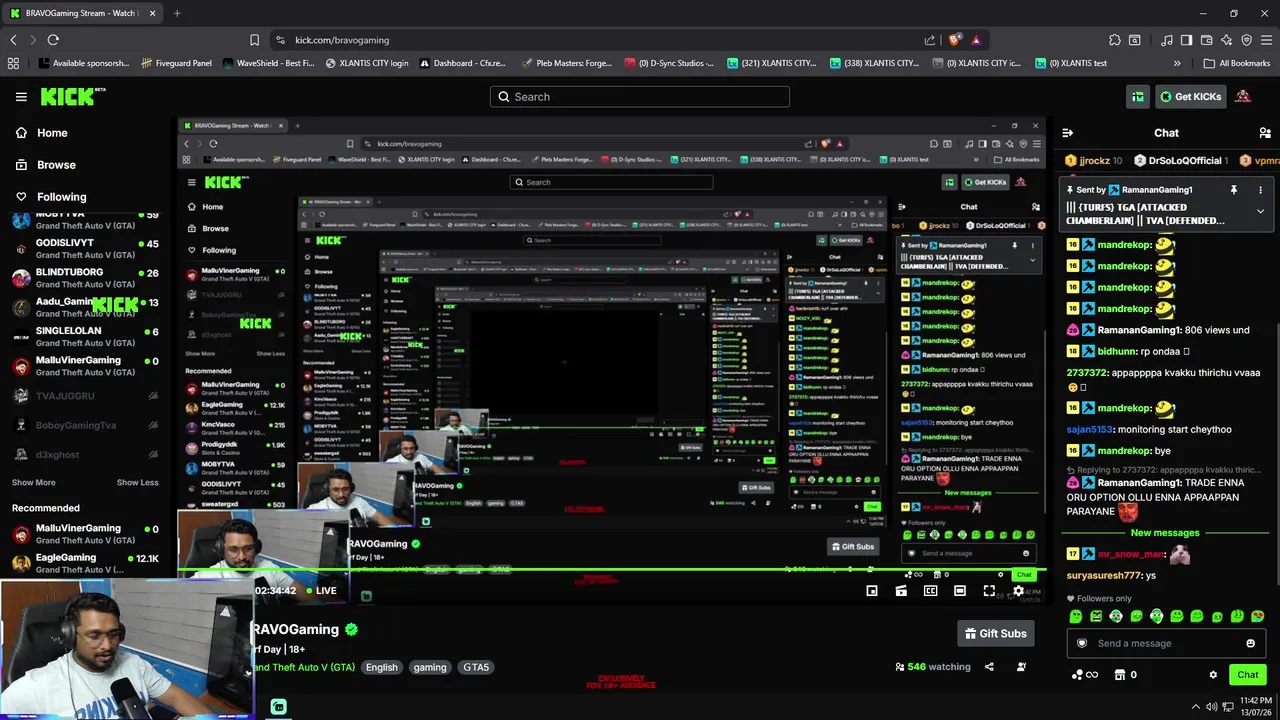This screenshot has width=1280, height=720.
Task: Click the Gift Subs button beside the viewer count
Action: (996, 633)
